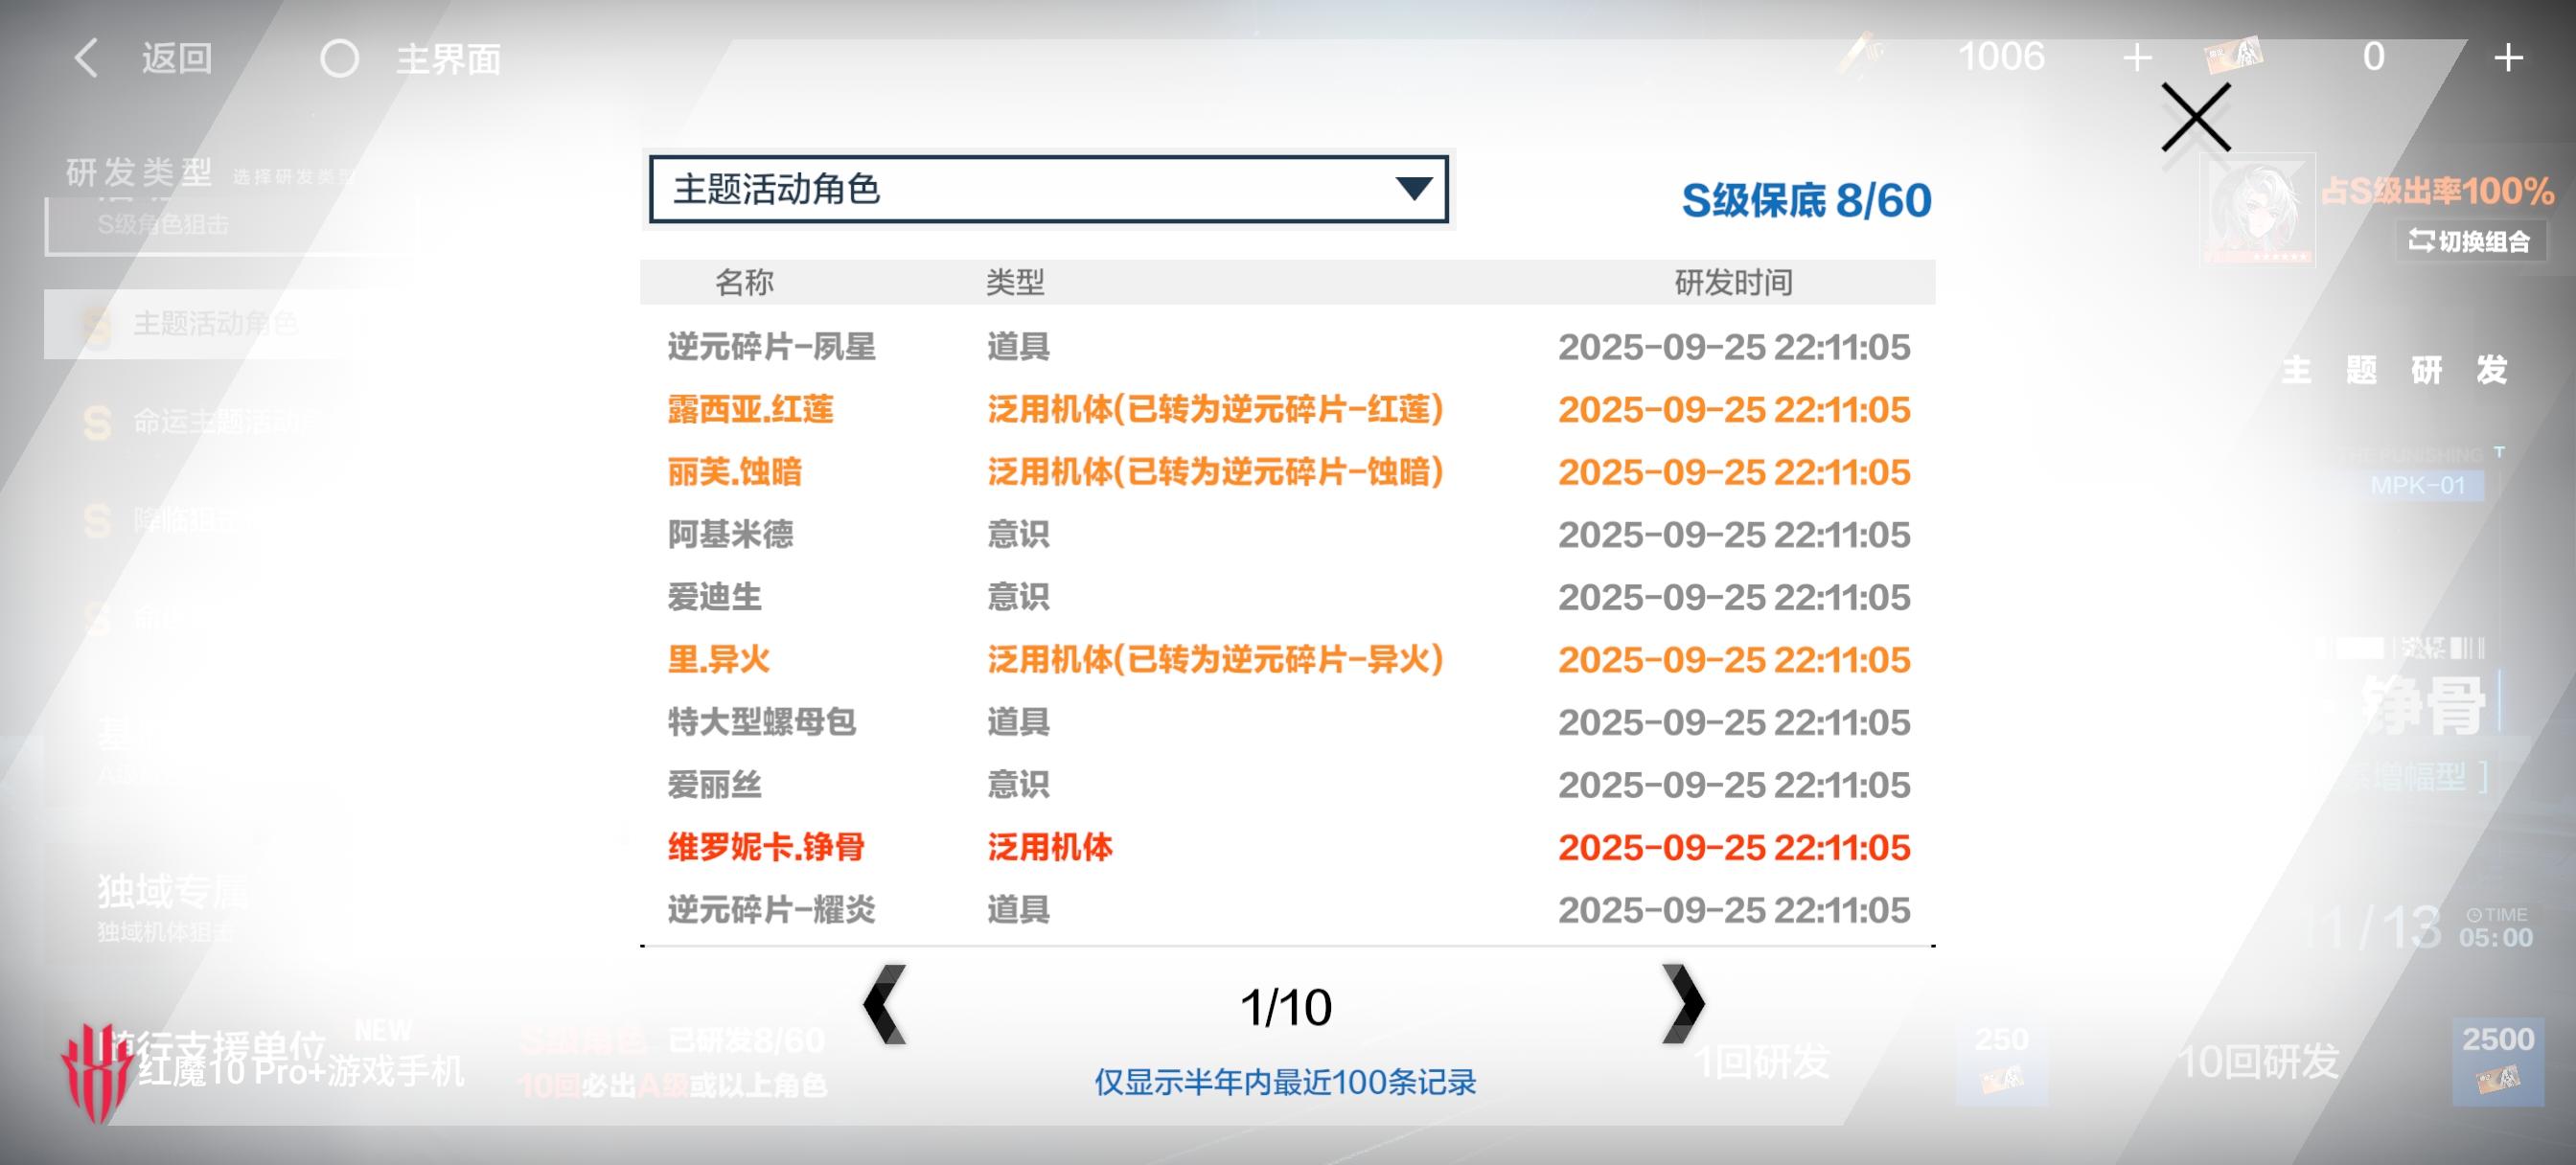This screenshot has height=1165, width=2576.
Task: Click row 爱丽丝
Action: (1288, 784)
